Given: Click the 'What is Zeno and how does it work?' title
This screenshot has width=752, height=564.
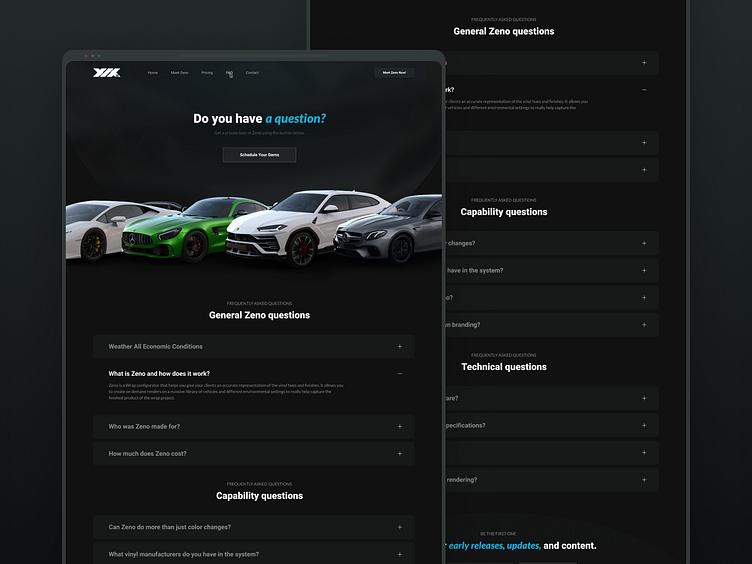Looking at the screenshot, I should [159, 374].
